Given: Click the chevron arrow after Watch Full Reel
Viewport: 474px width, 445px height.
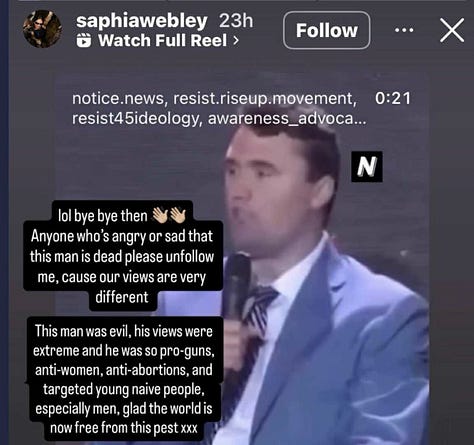Looking at the screenshot, I should point(236,41).
